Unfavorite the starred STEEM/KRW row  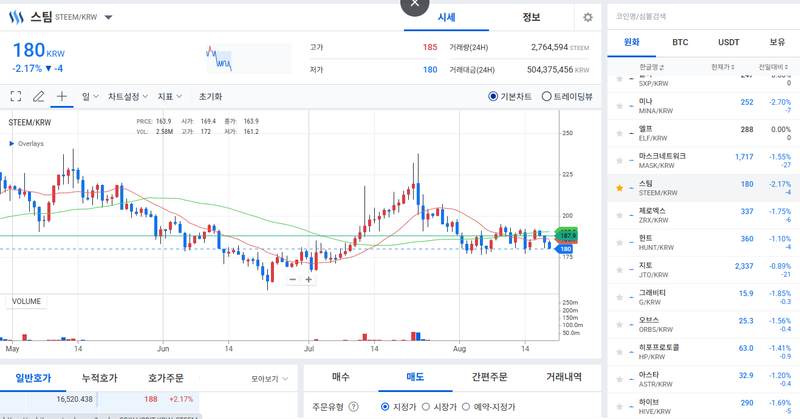coord(619,188)
